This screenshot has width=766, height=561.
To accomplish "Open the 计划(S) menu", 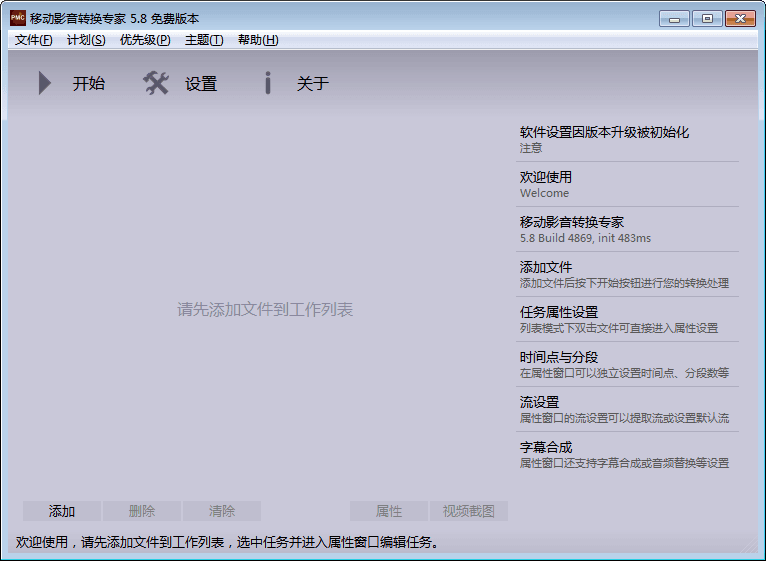I will point(86,40).
